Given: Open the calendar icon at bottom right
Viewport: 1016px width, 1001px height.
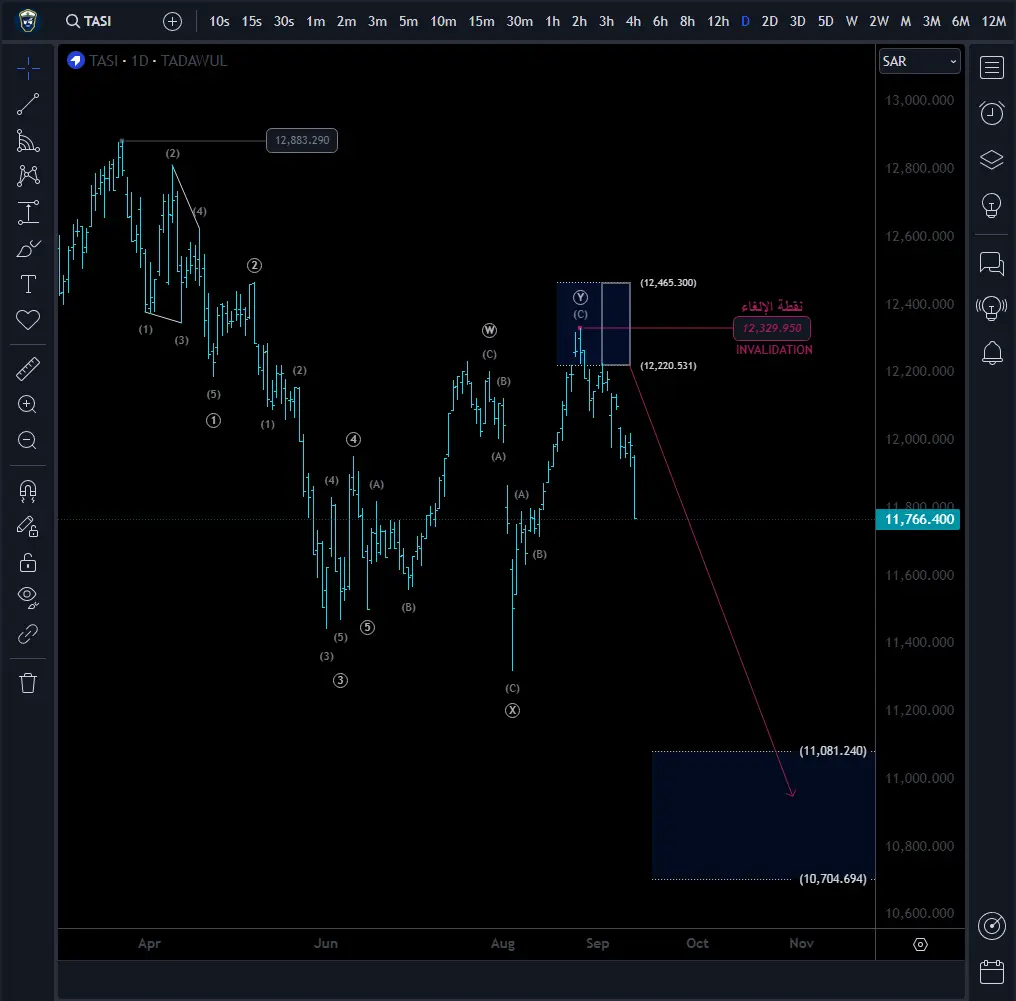Looking at the screenshot, I should [991, 972].
